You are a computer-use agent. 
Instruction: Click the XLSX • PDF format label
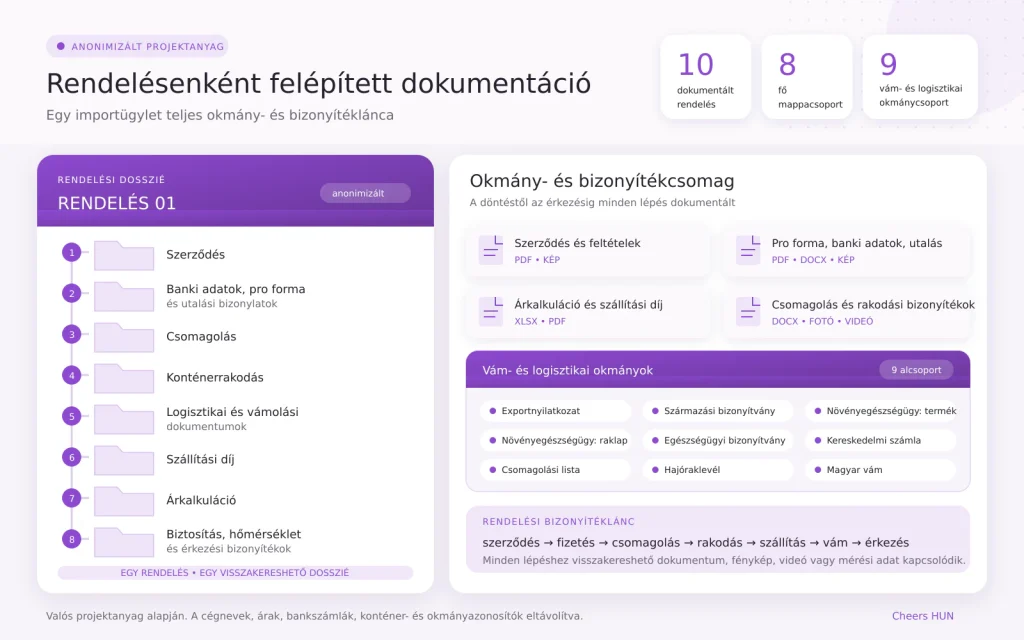coord(540,321)
